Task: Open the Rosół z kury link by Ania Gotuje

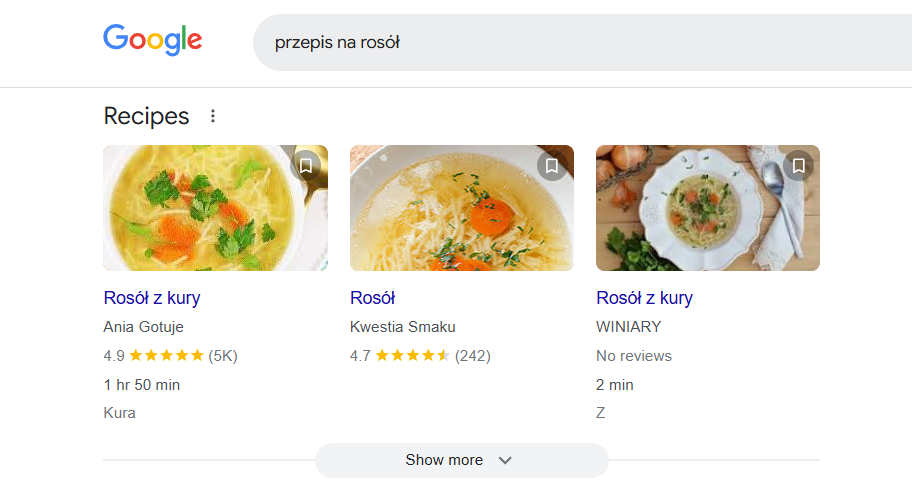Action: [x=152, y=298]
